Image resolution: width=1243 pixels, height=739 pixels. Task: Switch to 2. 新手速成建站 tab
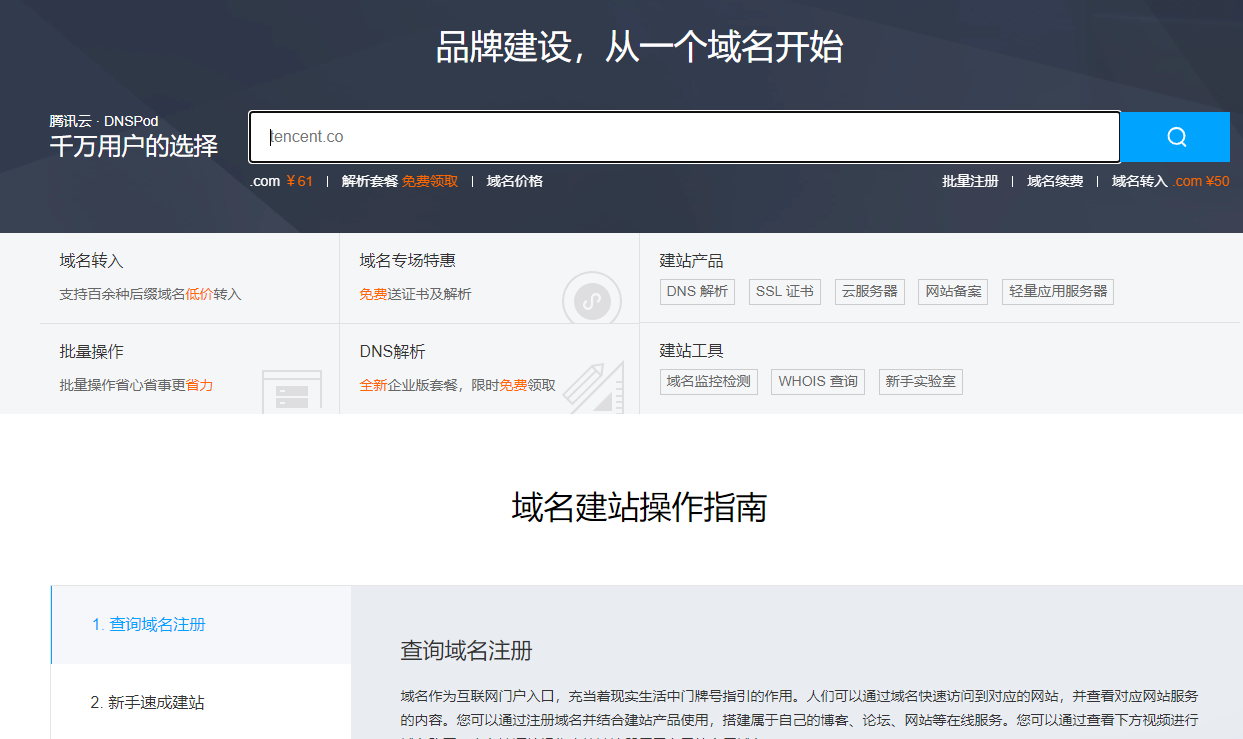201,702
